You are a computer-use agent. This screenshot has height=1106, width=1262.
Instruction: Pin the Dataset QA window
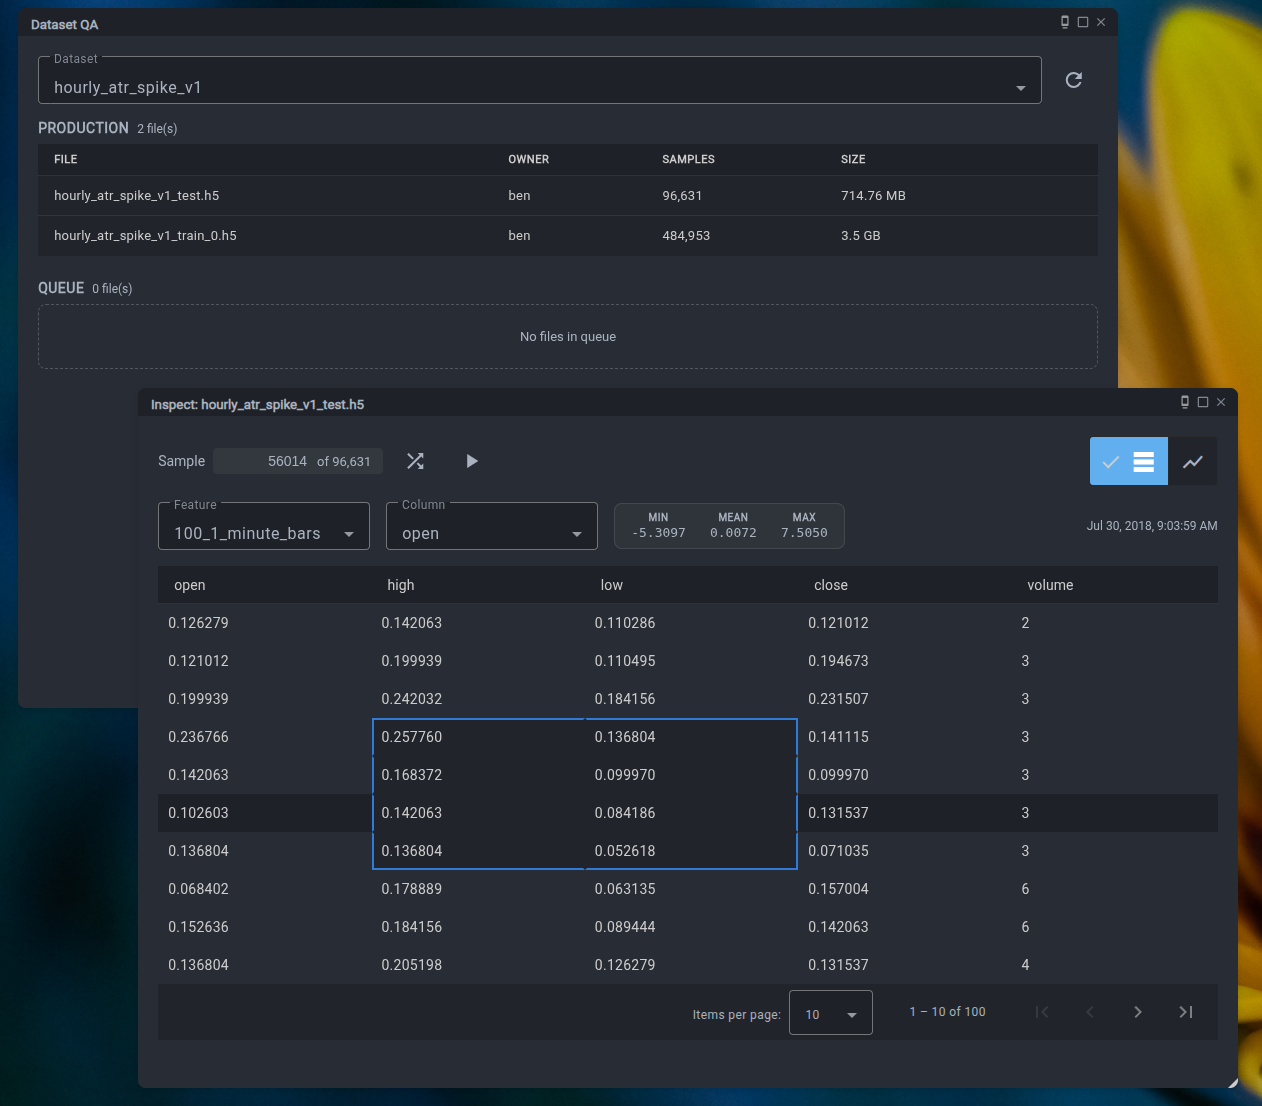tap(1065, 22)
